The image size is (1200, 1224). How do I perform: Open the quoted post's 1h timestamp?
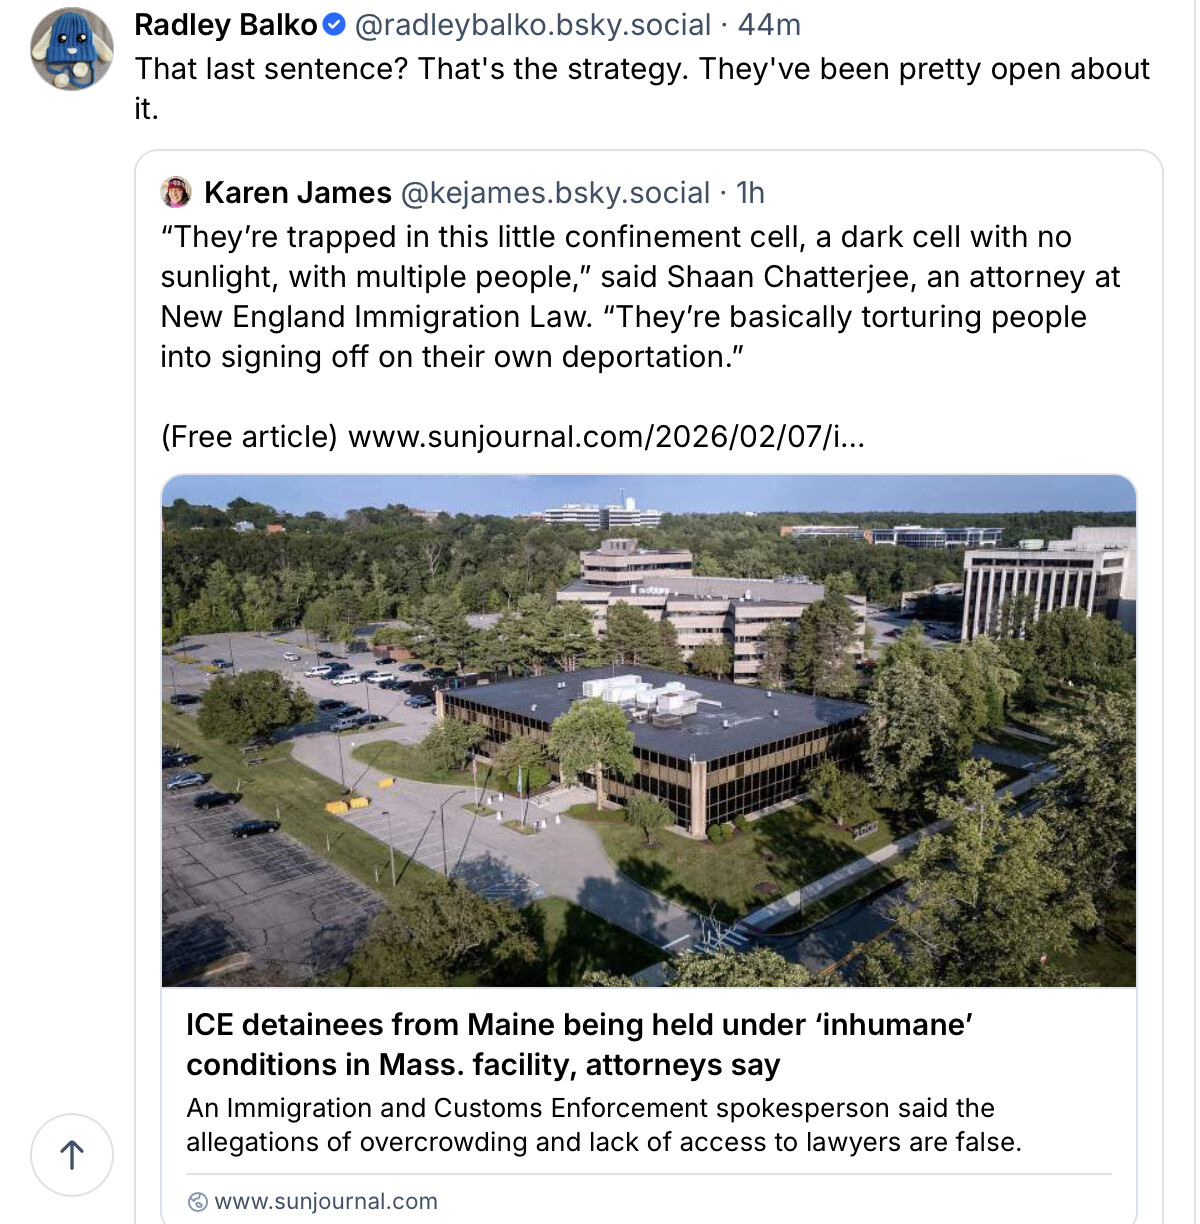(x=750, y=192)
